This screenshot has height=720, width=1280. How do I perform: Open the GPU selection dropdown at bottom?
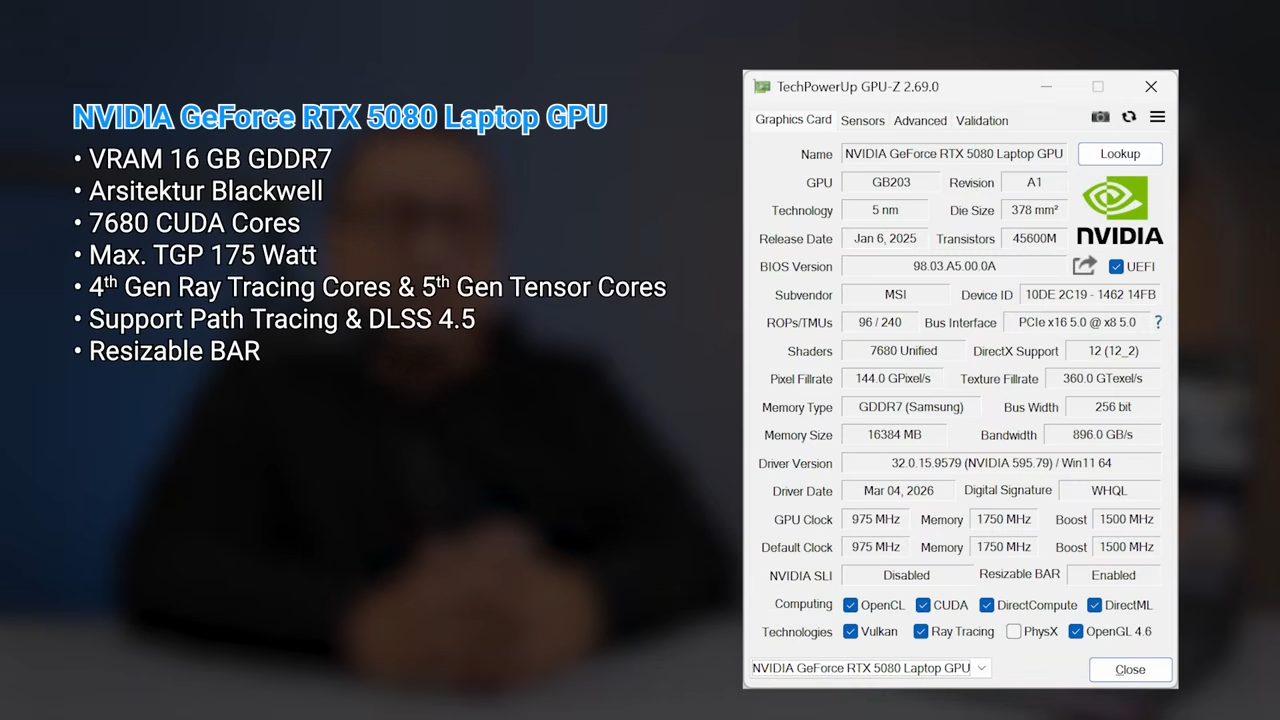tap(870, 668)
